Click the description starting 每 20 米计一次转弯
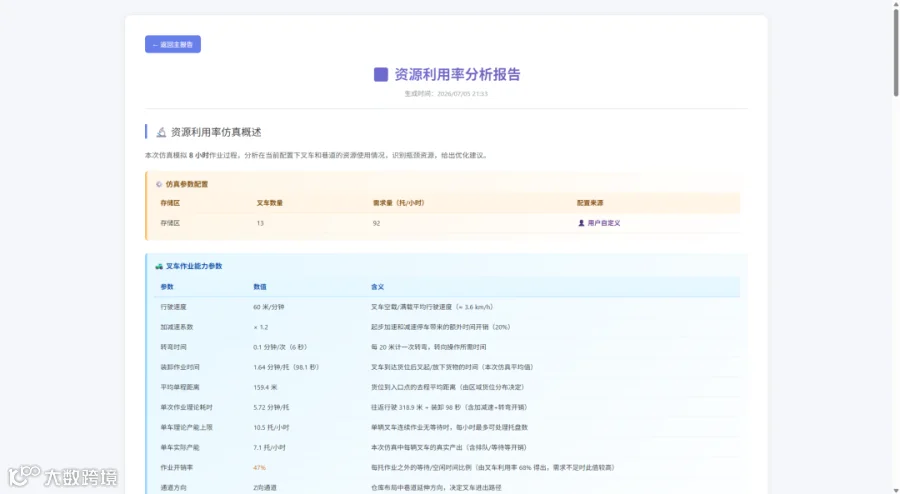Screen dimensions: 900x494 [x=429, y=347]
